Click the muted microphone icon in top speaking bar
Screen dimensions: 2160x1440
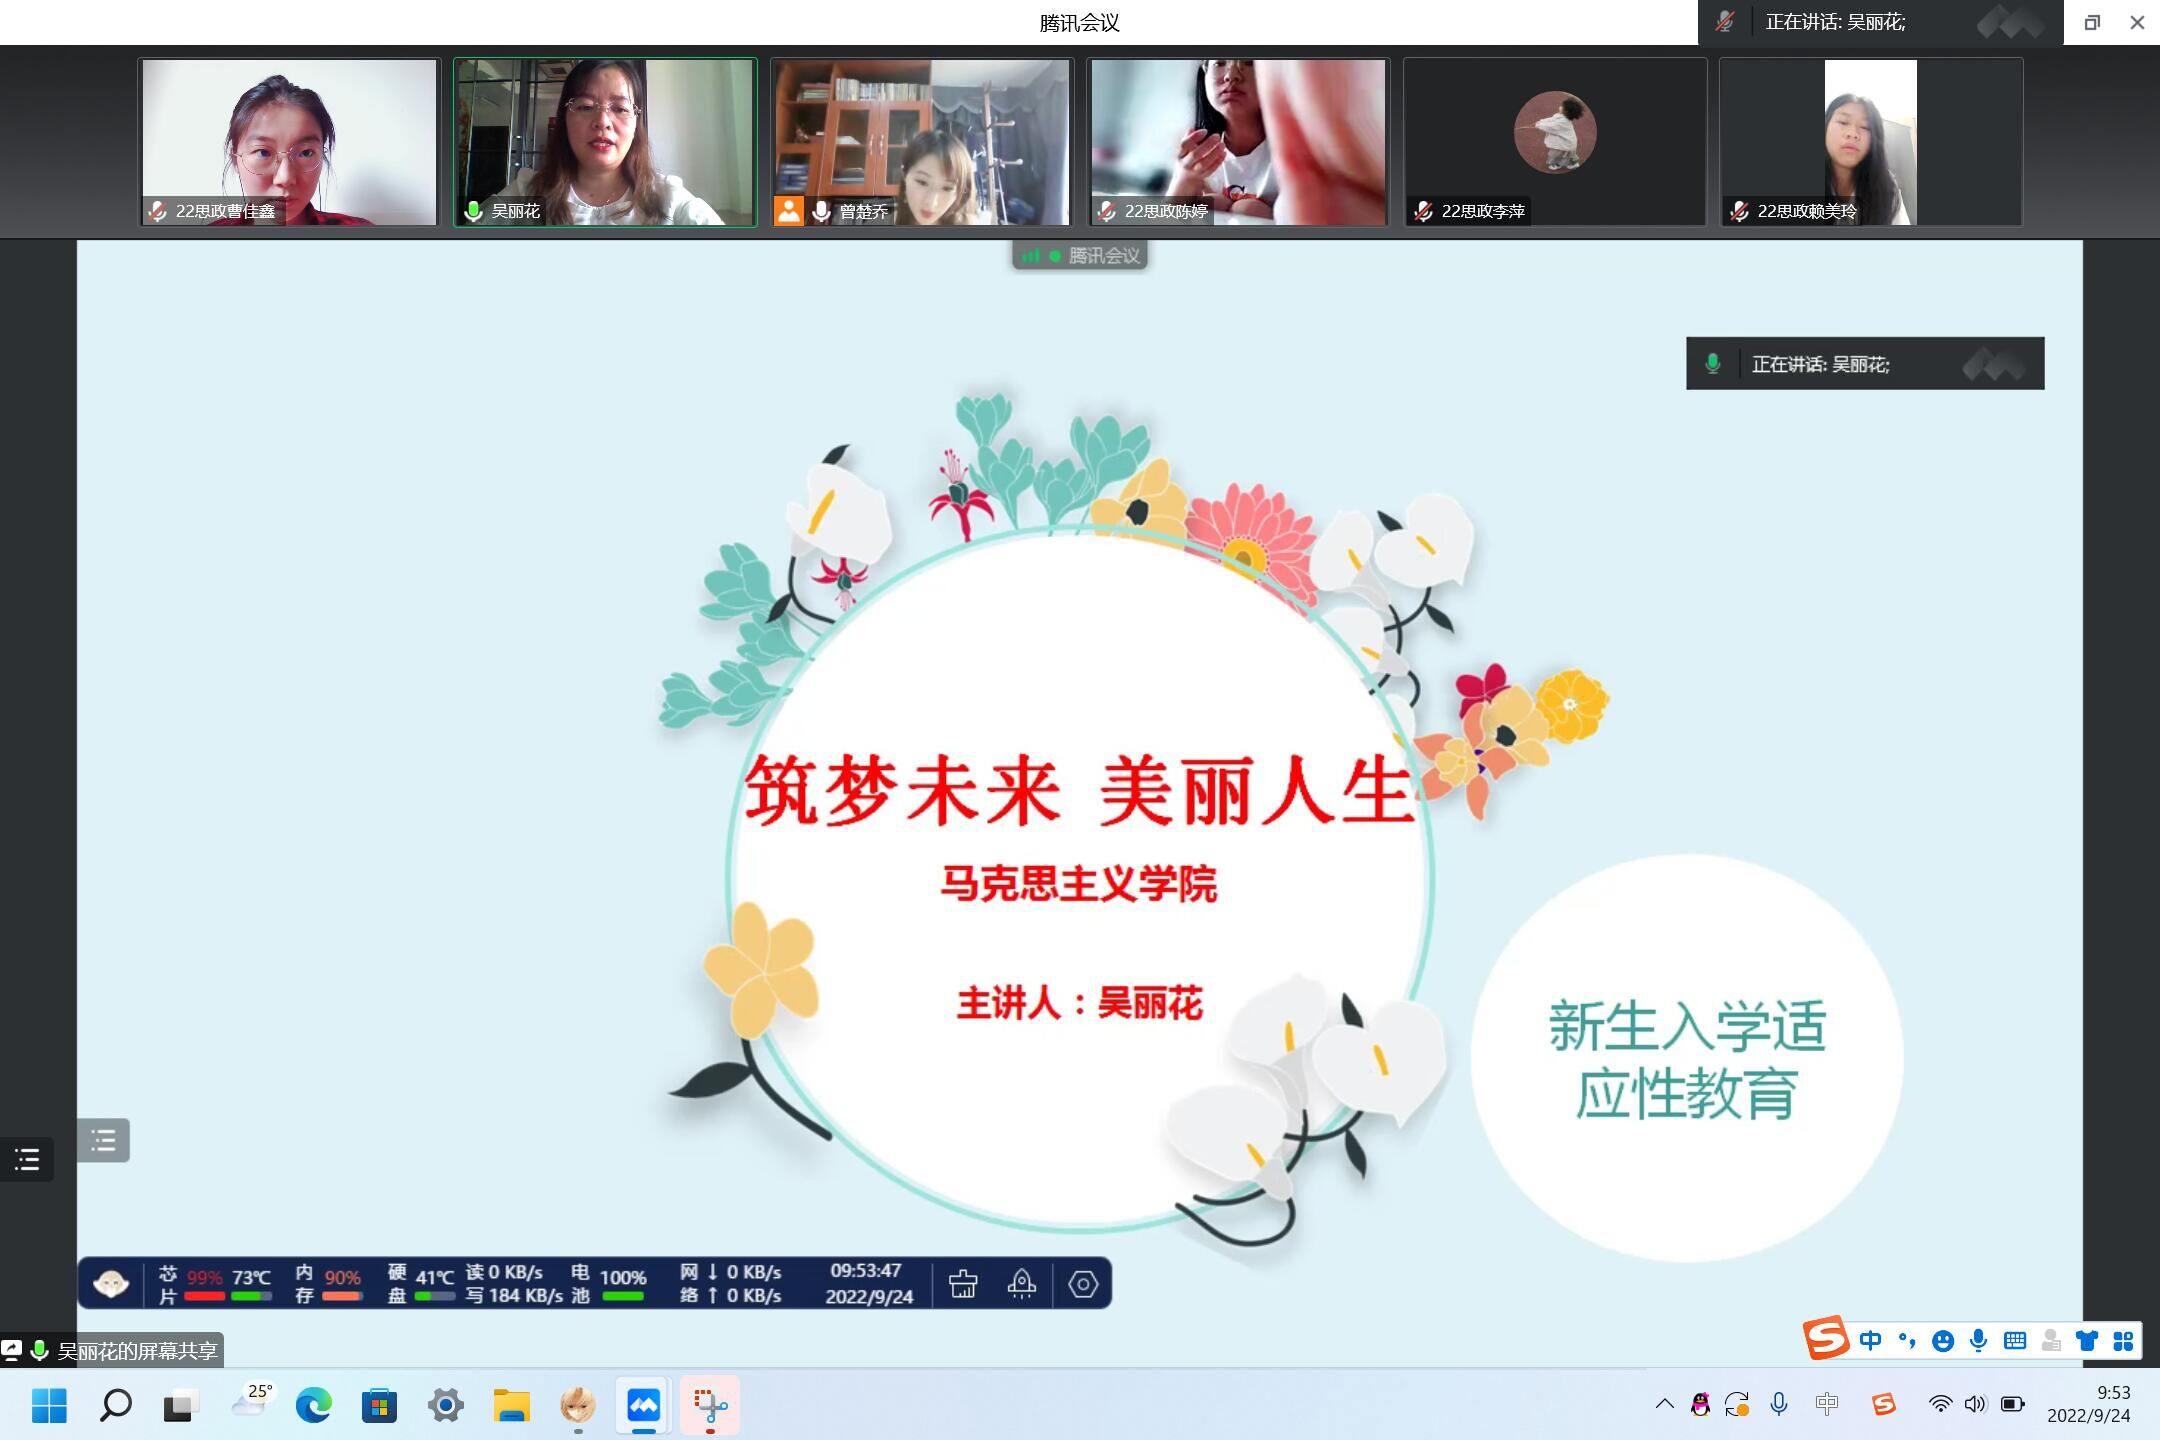[x=1724, y=22]
